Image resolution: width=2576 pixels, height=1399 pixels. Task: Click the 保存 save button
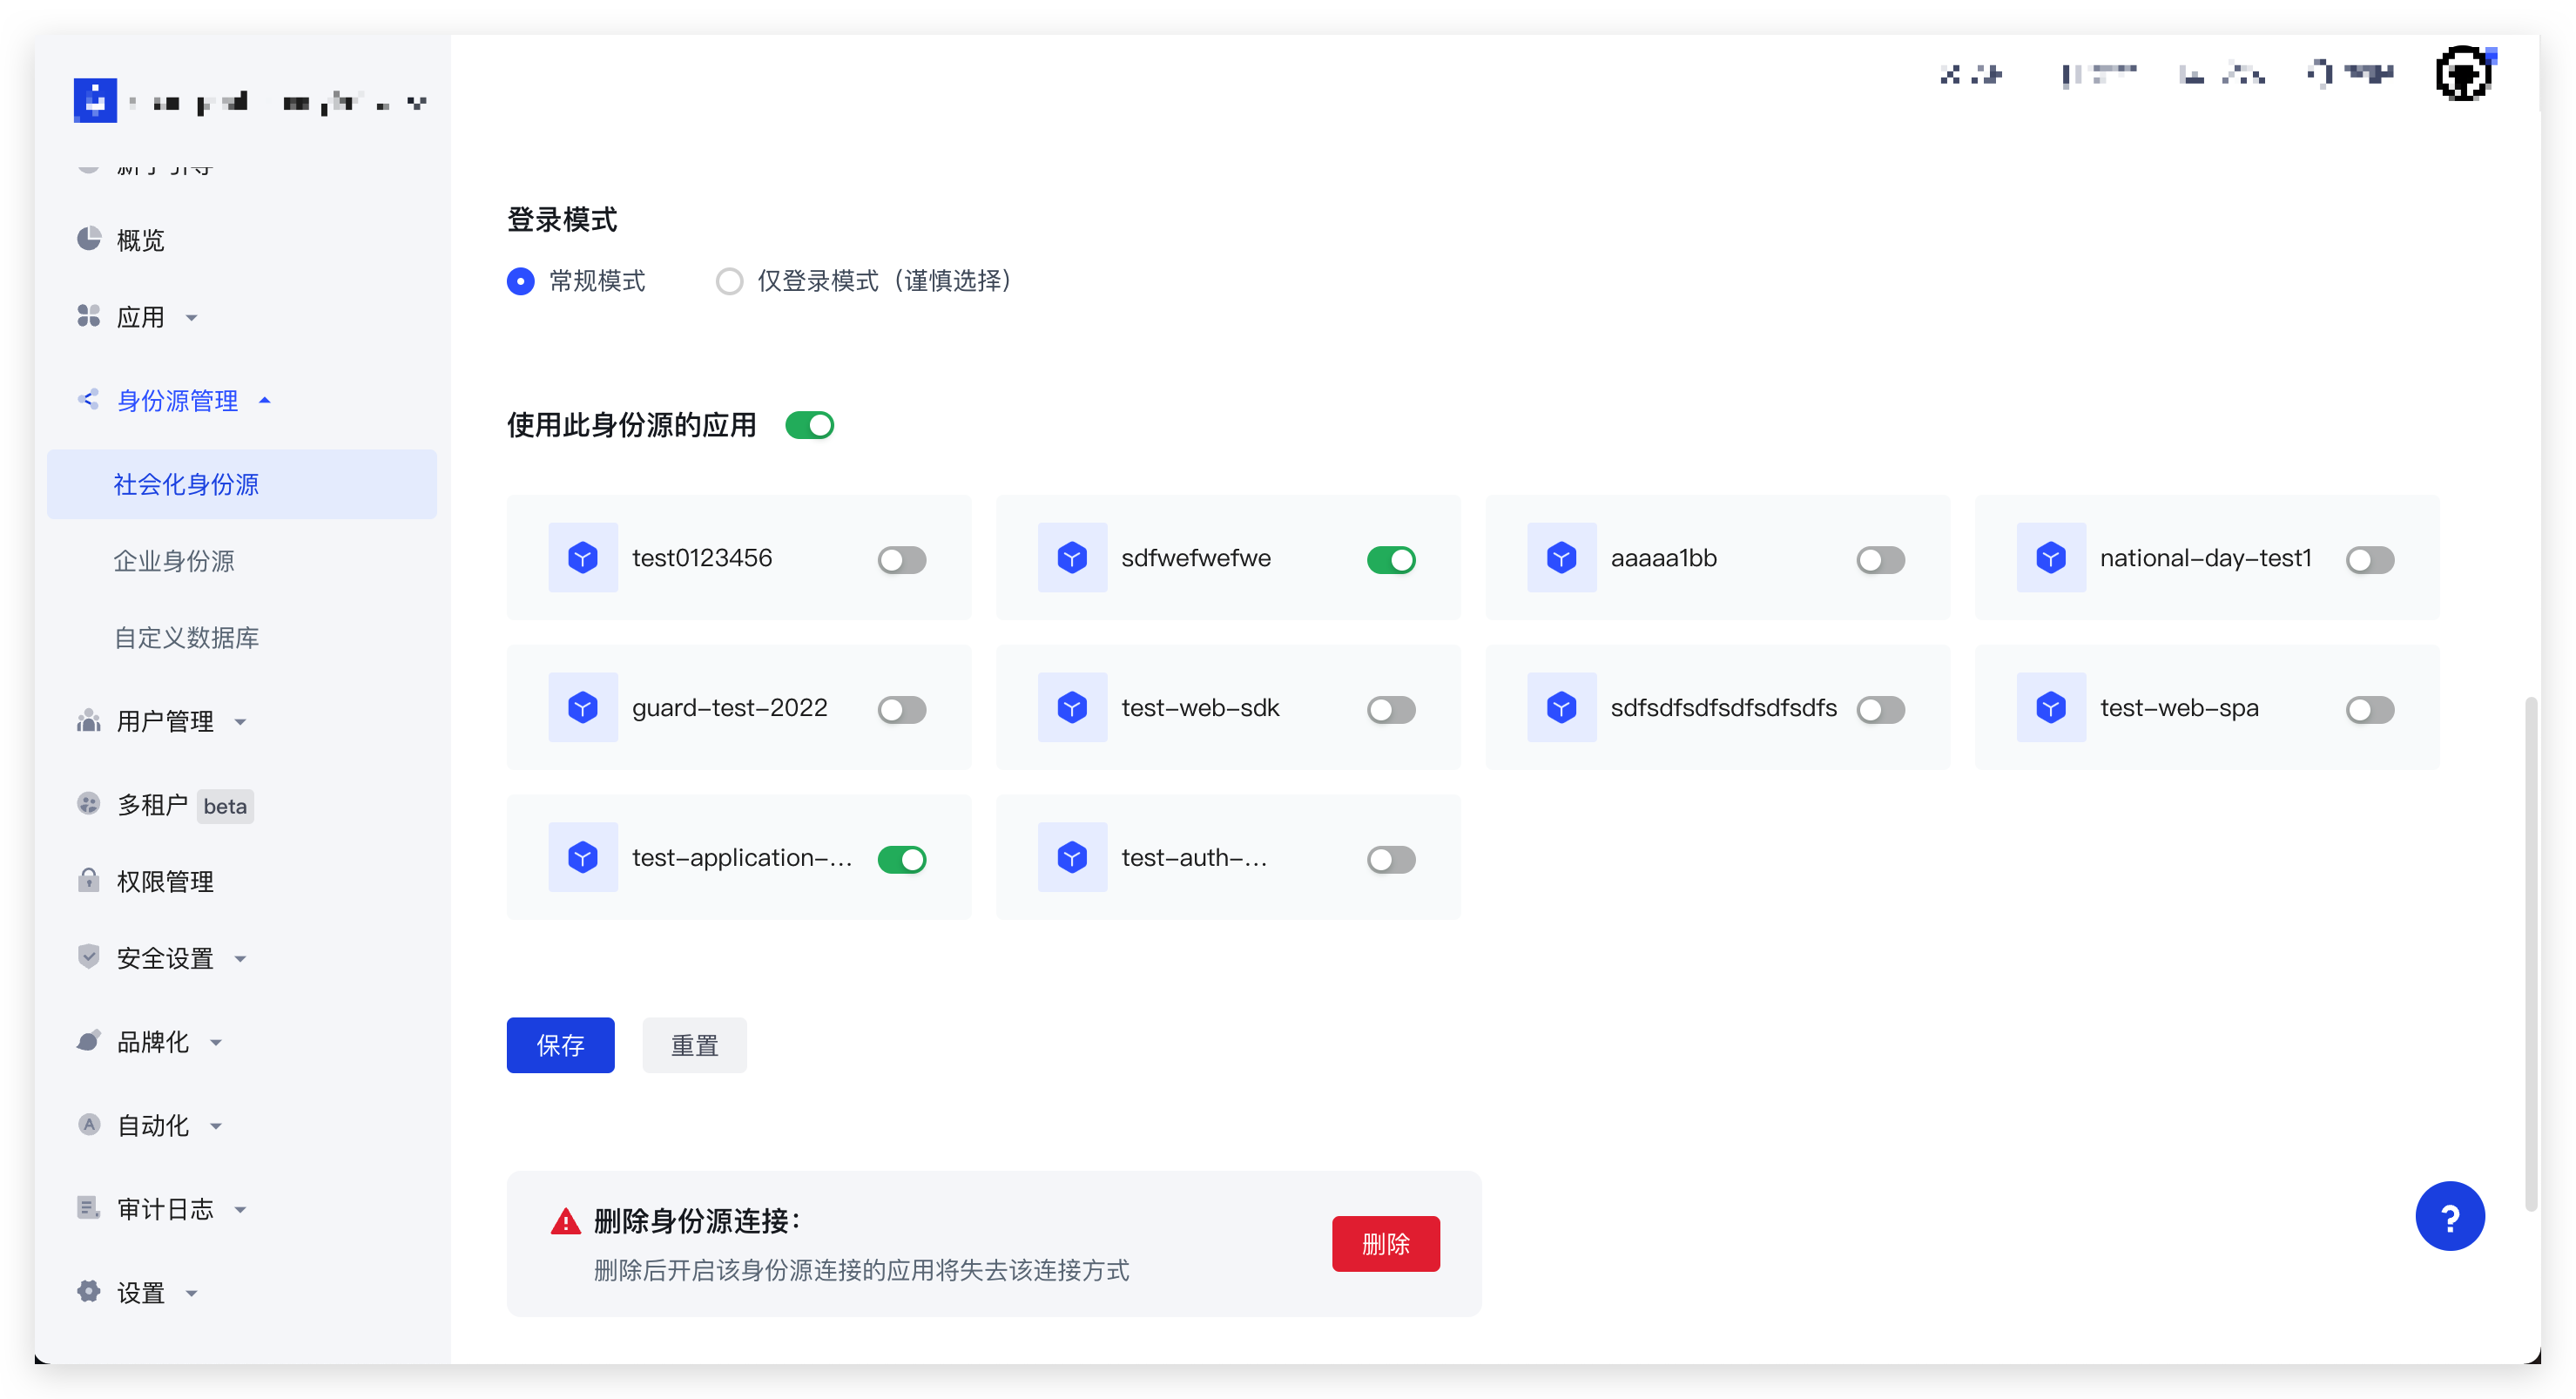tap(560, 1045)
